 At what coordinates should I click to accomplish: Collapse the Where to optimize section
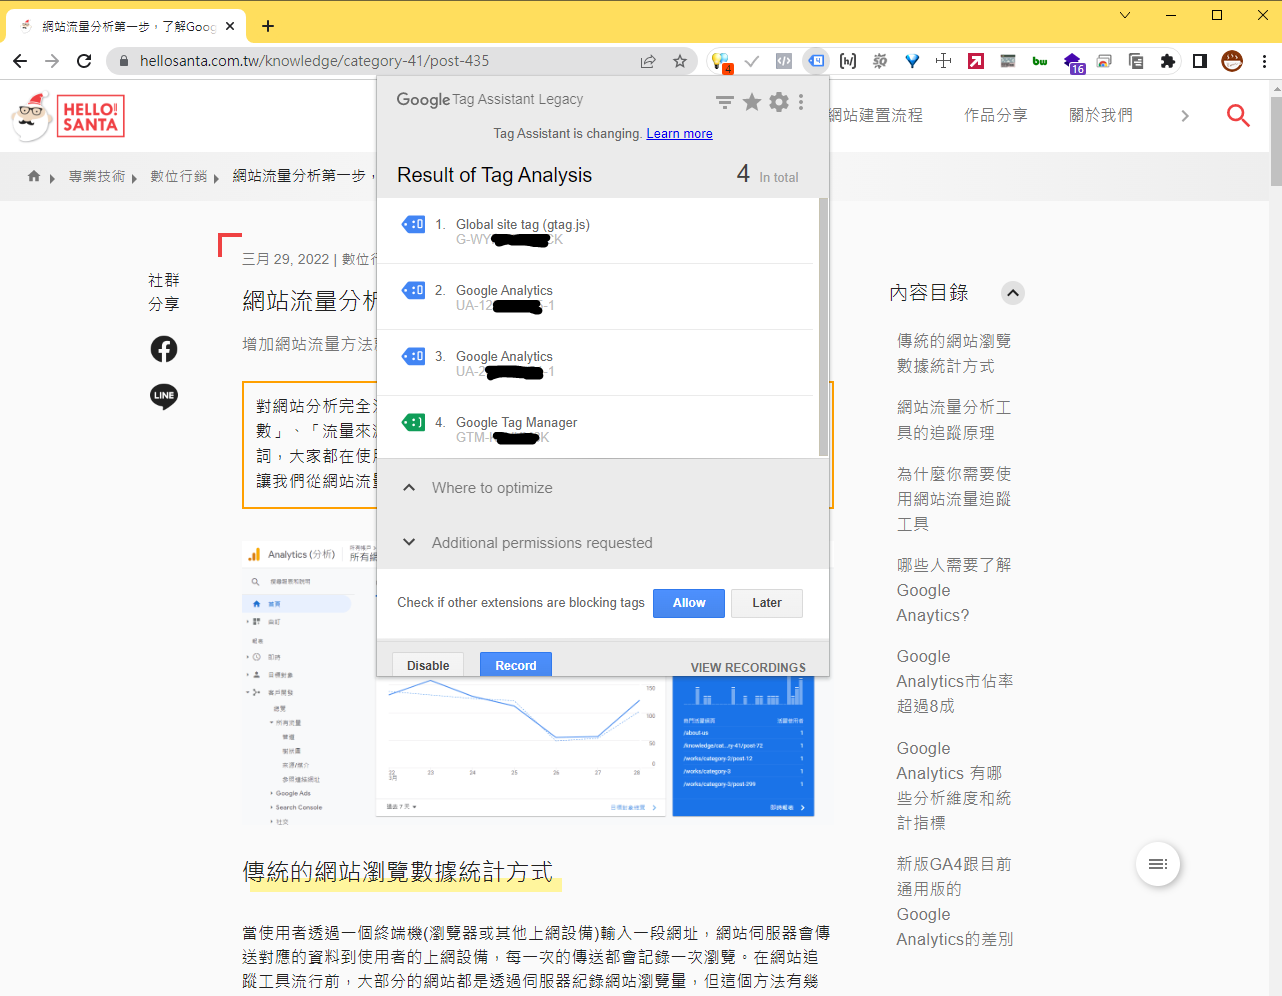tap(408, 488)
